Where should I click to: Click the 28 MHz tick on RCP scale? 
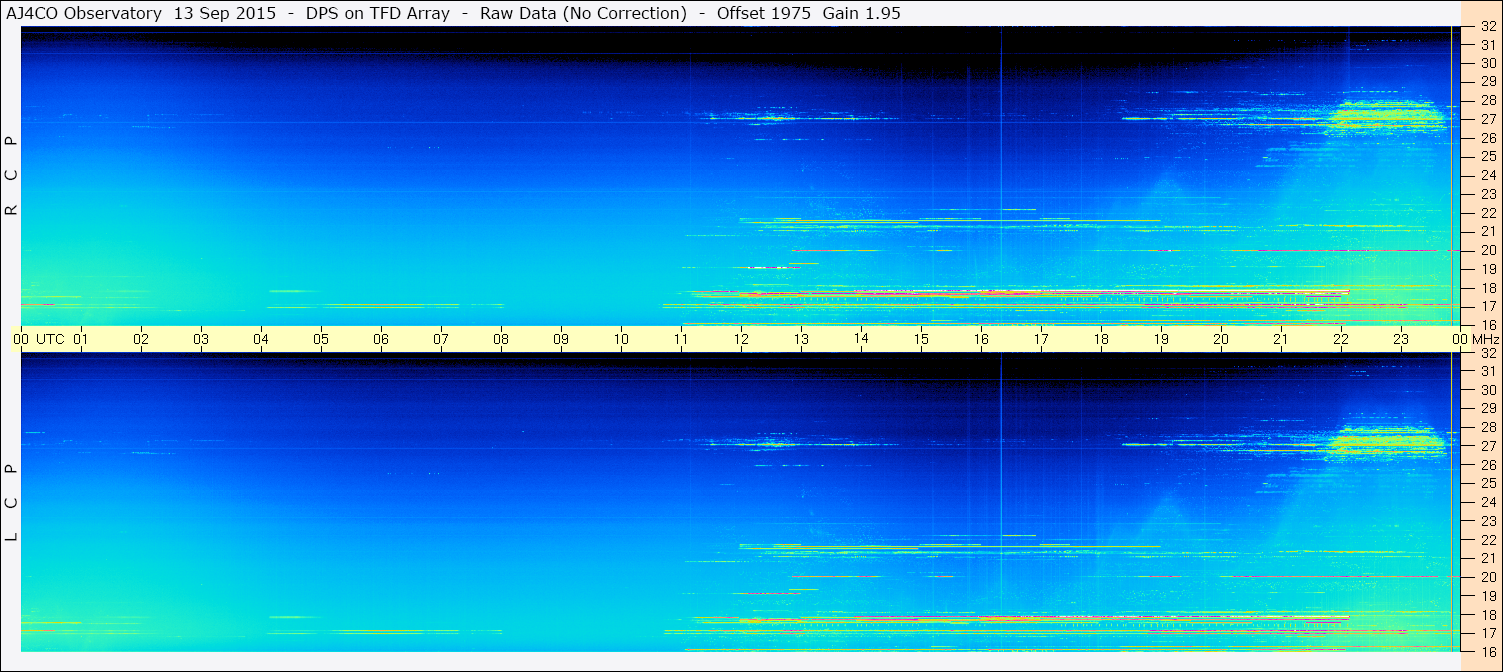pos(1488,100)
